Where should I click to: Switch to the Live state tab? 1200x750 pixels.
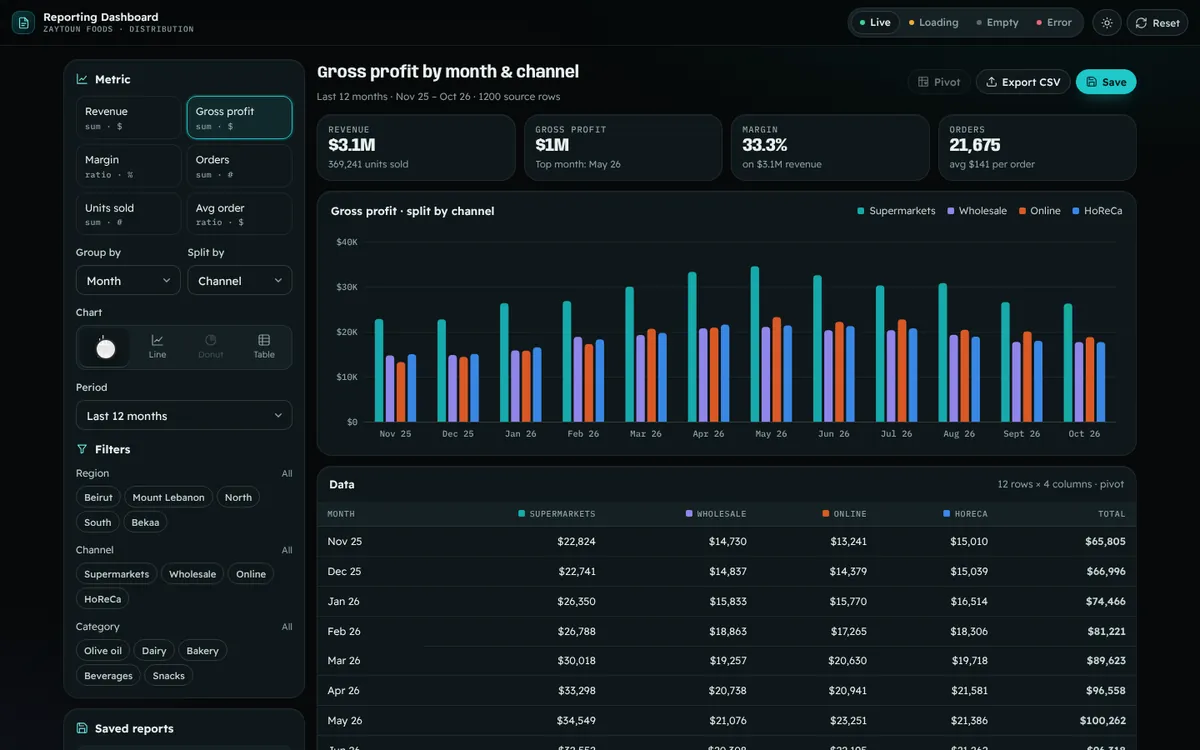tap(874, 23)
